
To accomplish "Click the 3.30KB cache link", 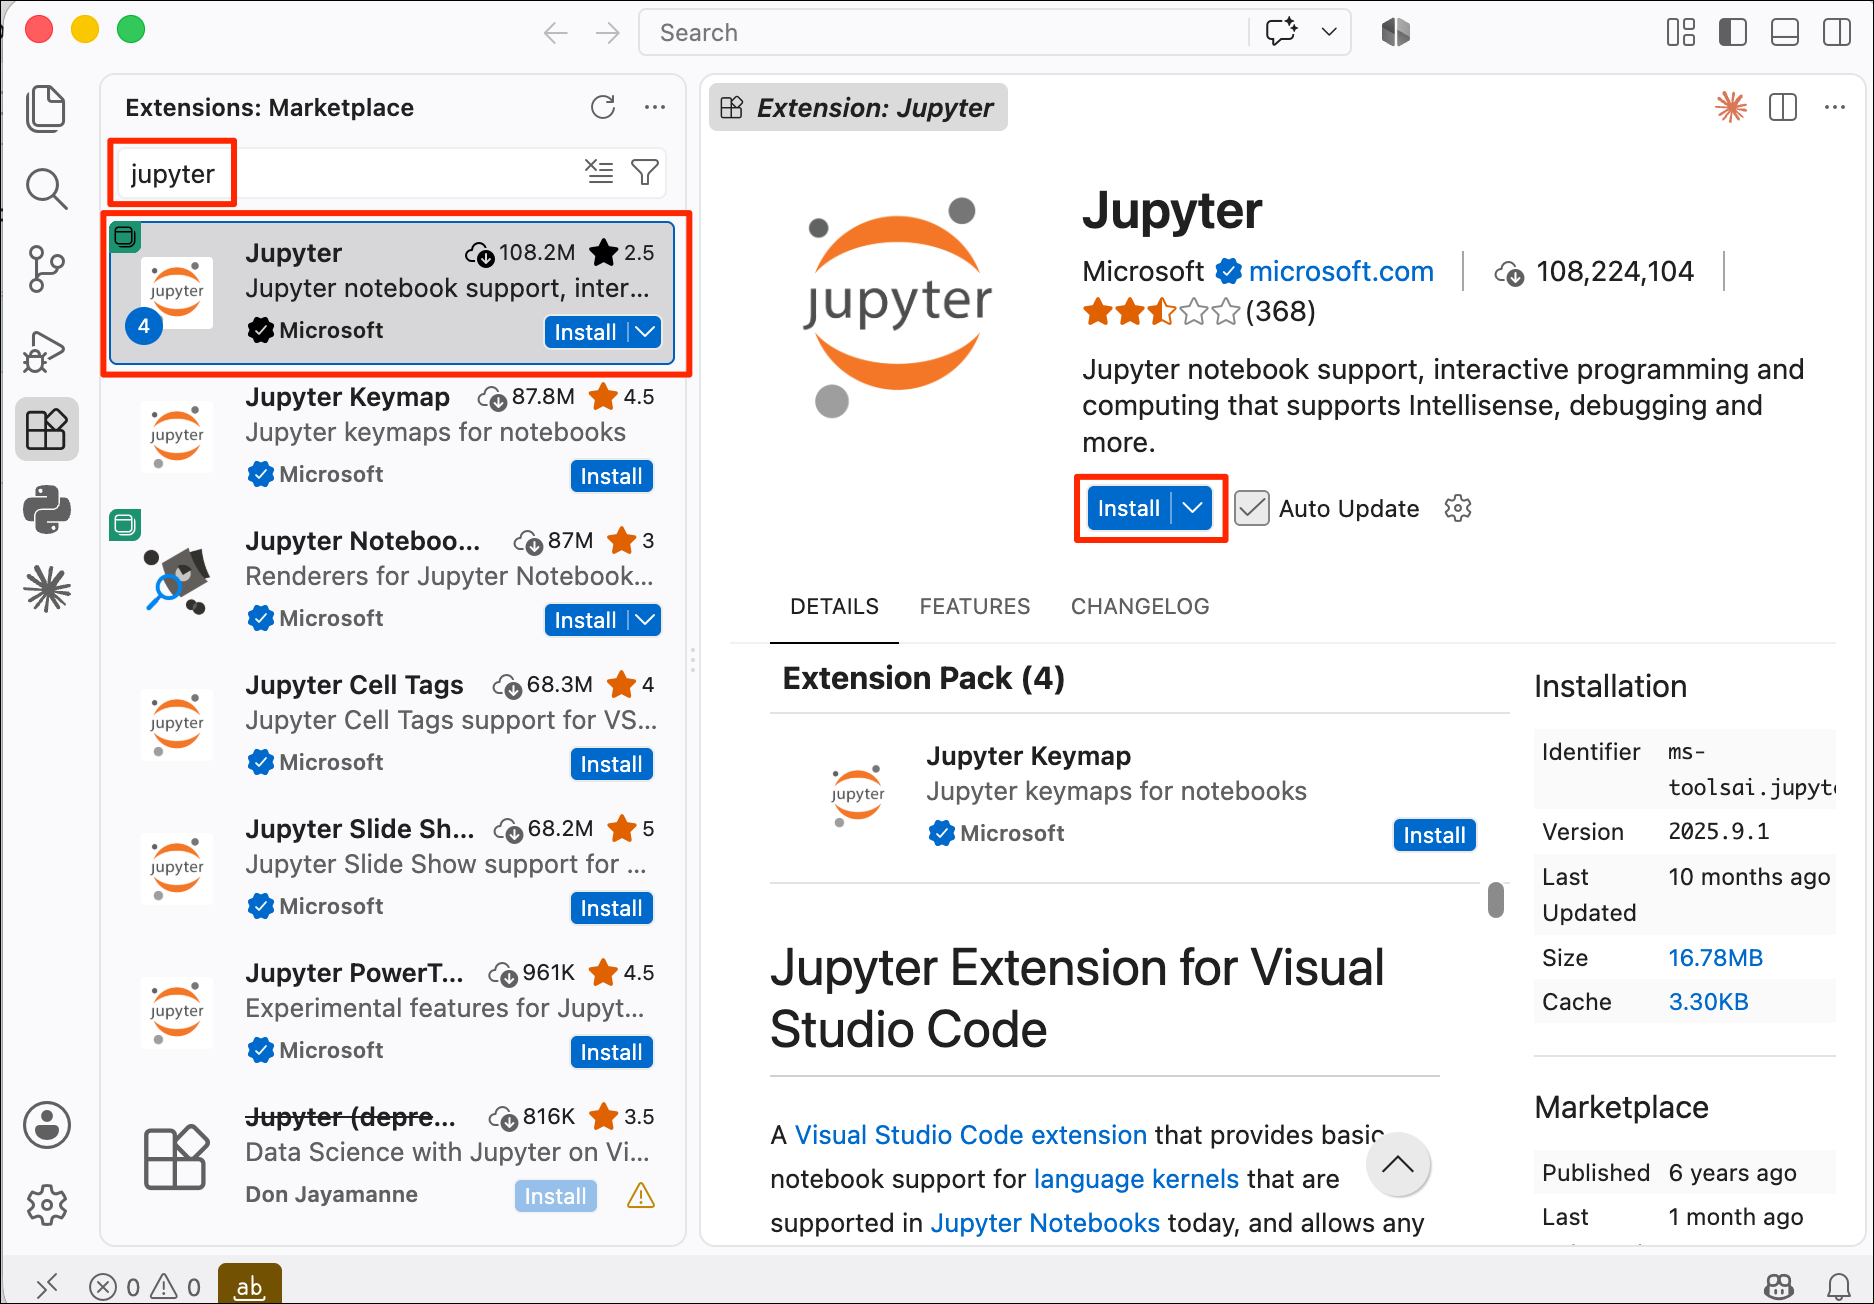I will pyautogui.click(x=1708, y=1002).
